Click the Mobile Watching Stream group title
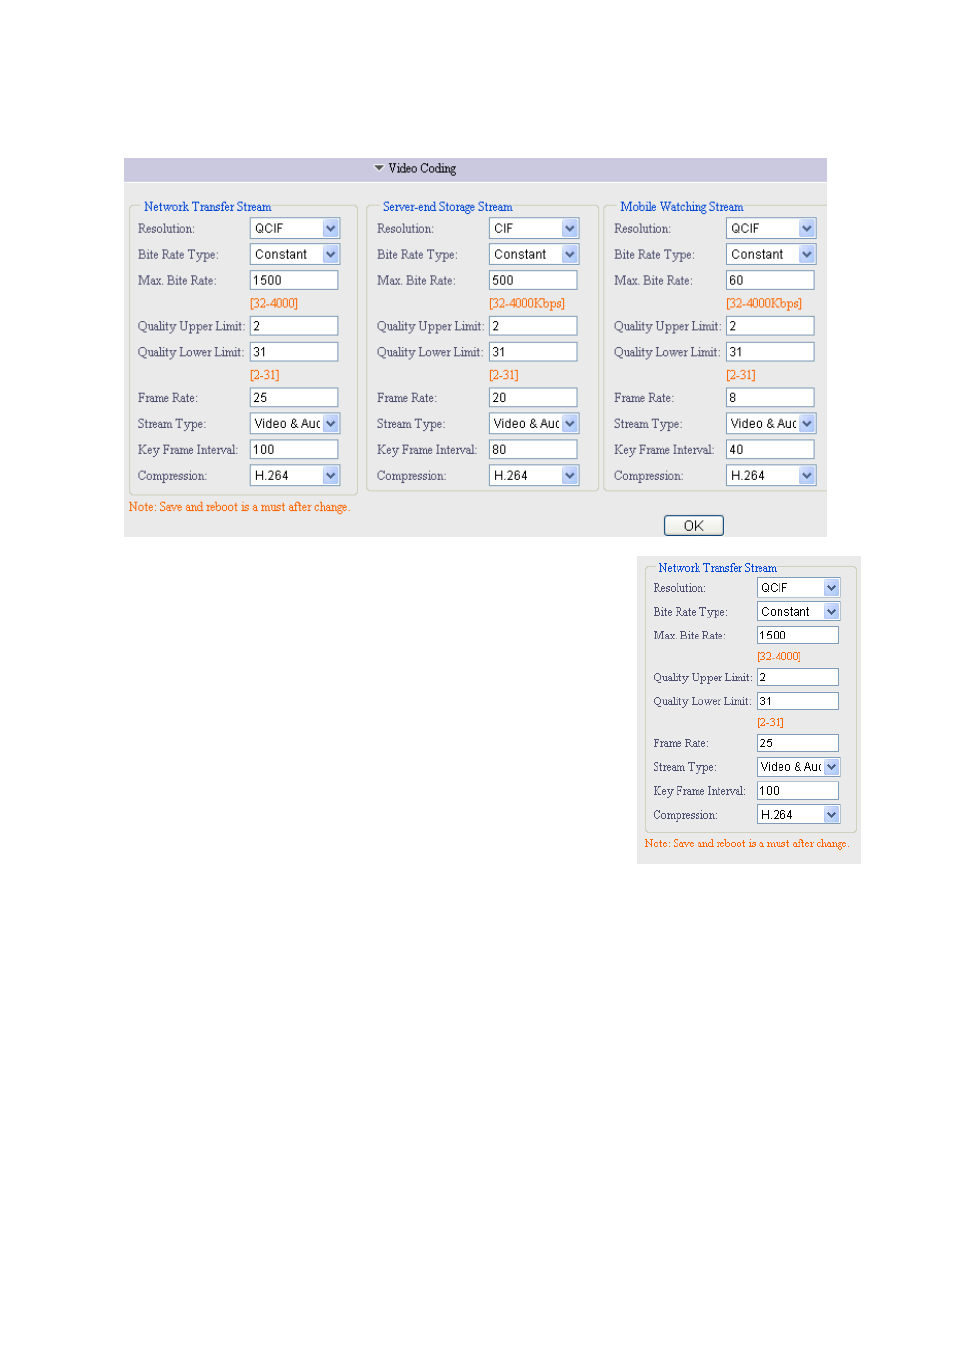Screen dimensions: 953x1352 [681, 207]
